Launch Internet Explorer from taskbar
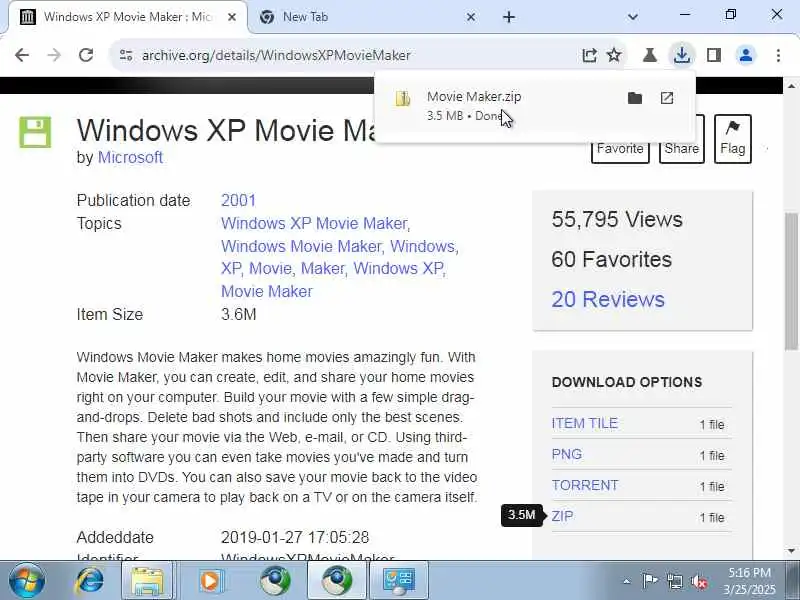800x600 pixels. [x=90, y=581]
